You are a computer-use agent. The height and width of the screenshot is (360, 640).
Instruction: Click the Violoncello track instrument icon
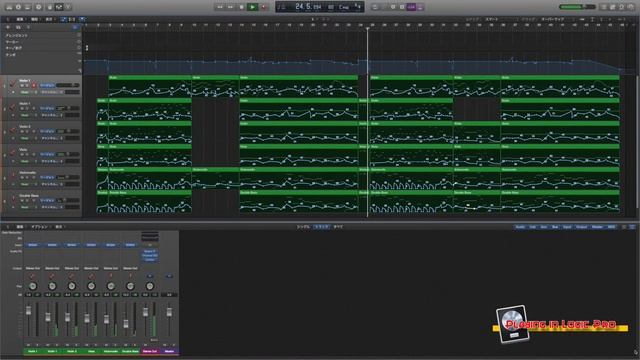pos(12,176)
